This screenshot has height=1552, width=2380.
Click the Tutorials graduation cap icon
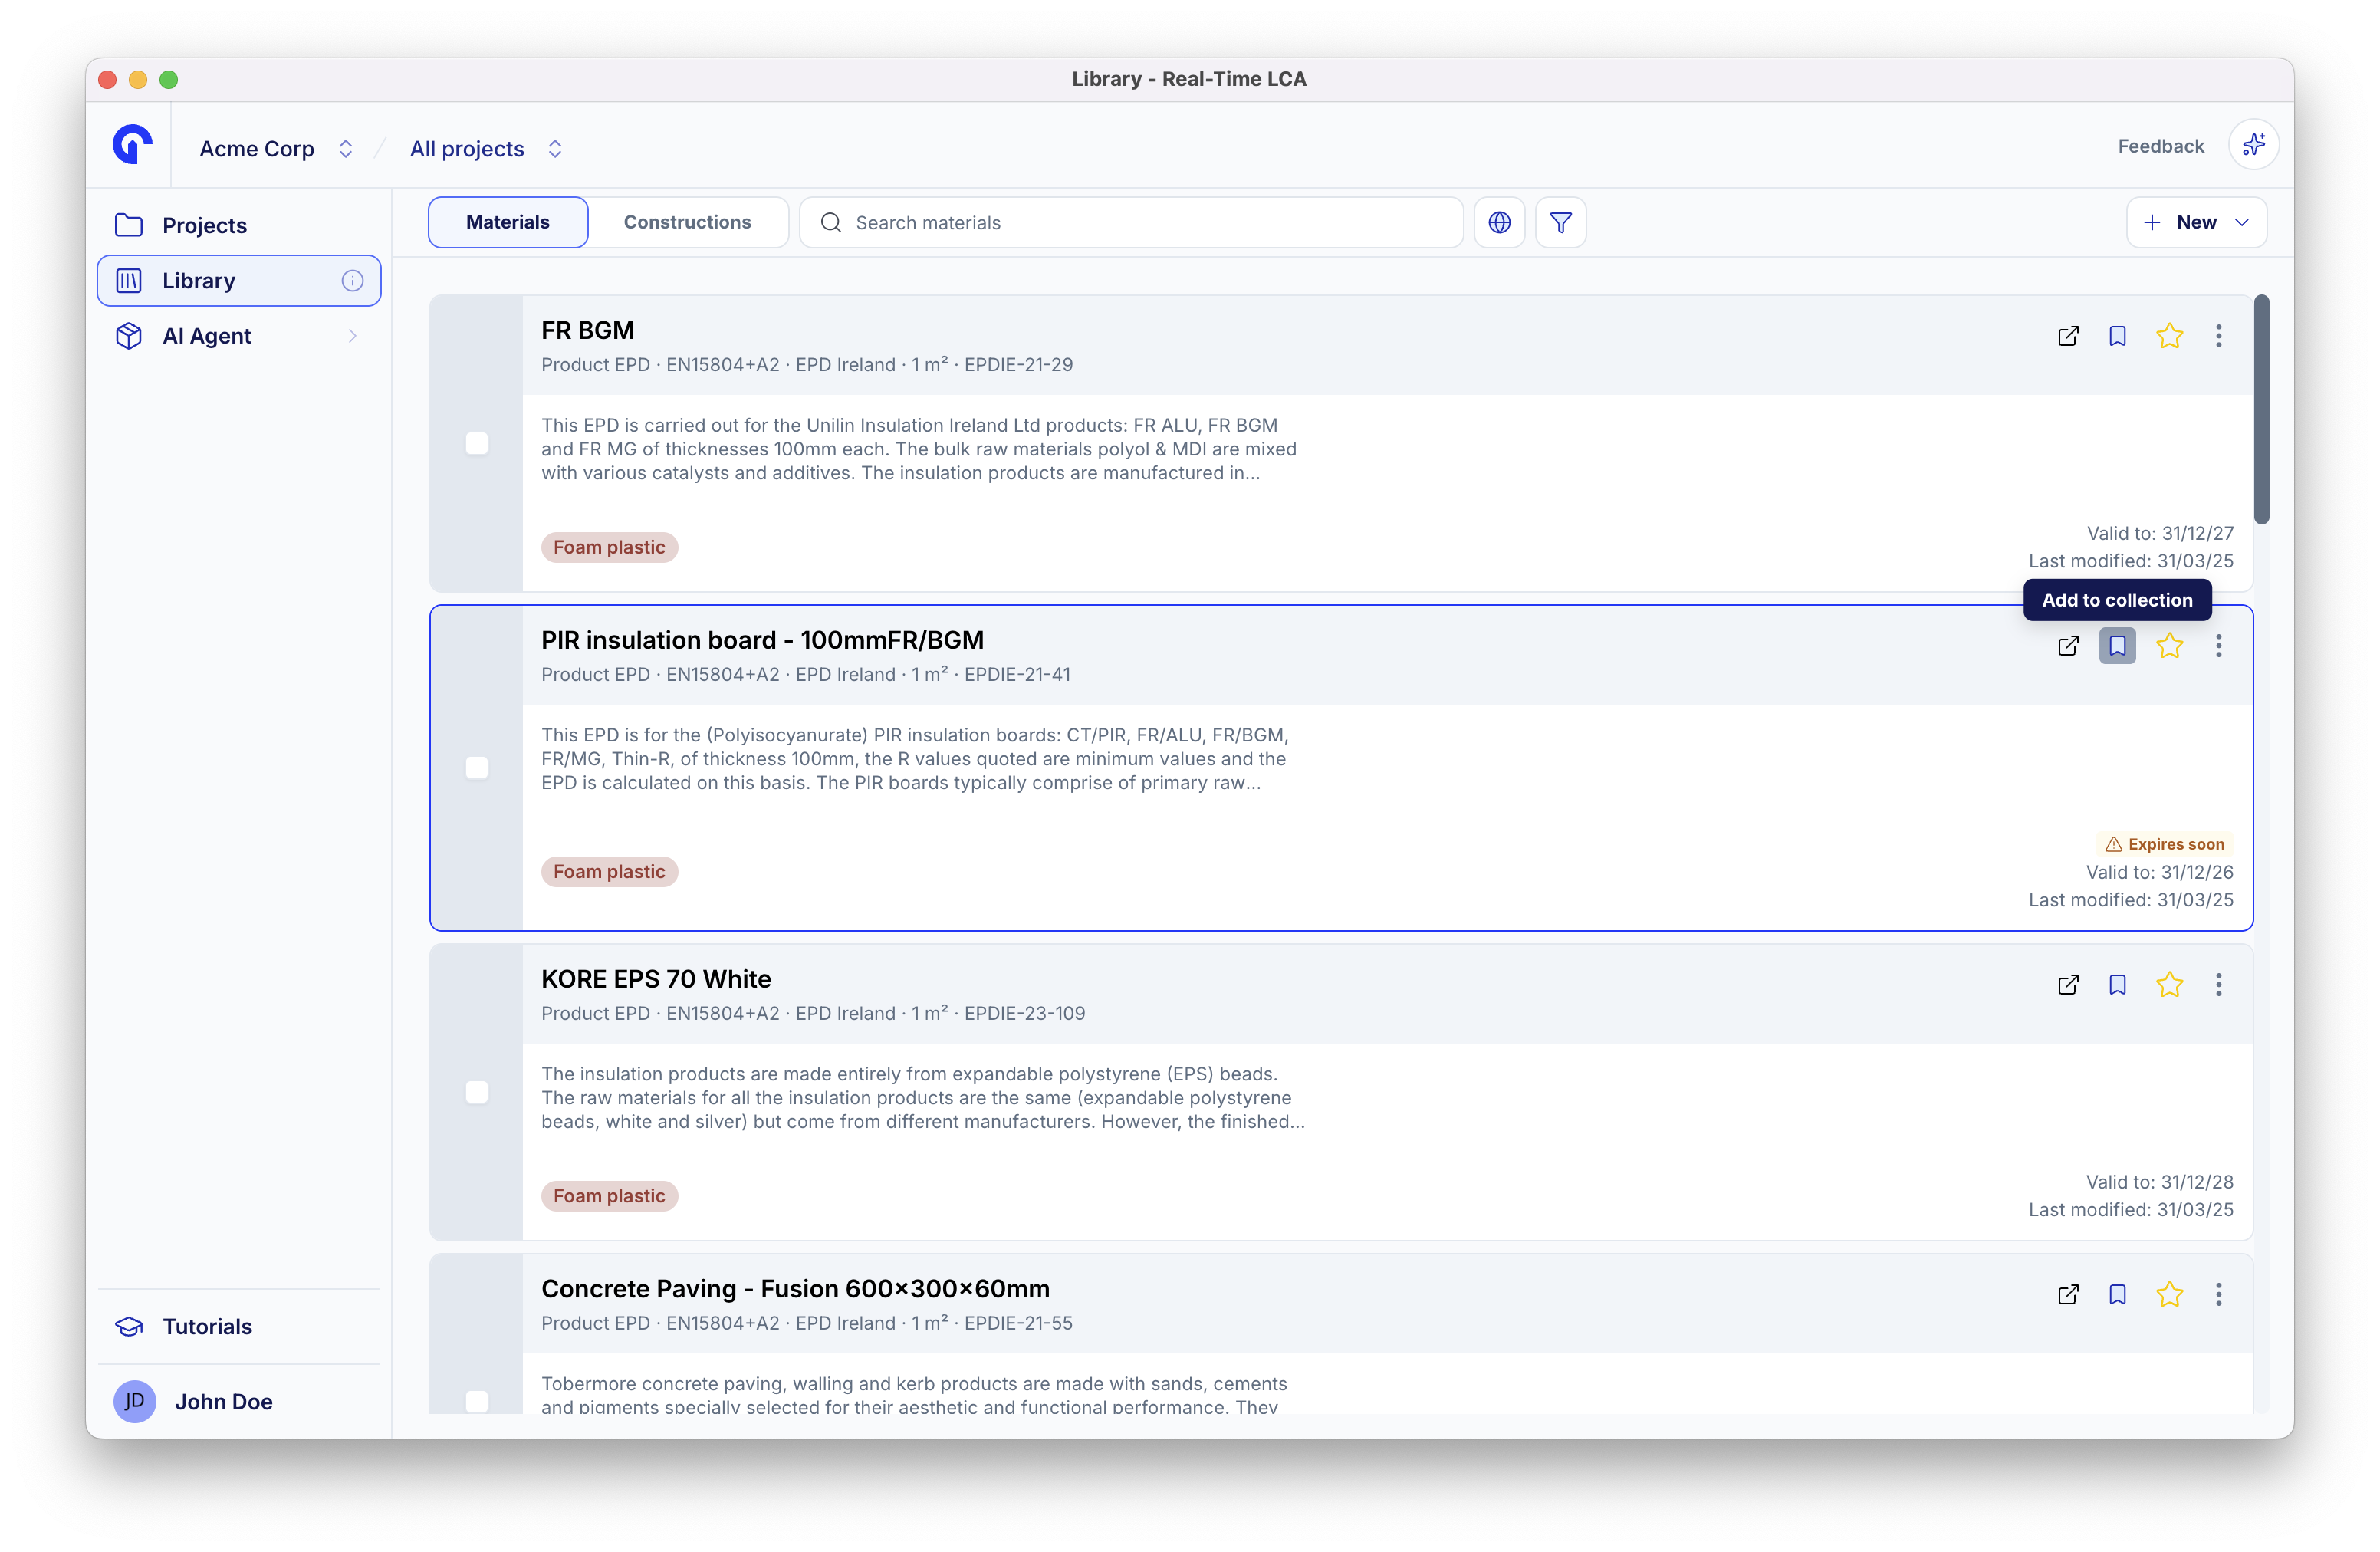click(x=129, y=1327)
